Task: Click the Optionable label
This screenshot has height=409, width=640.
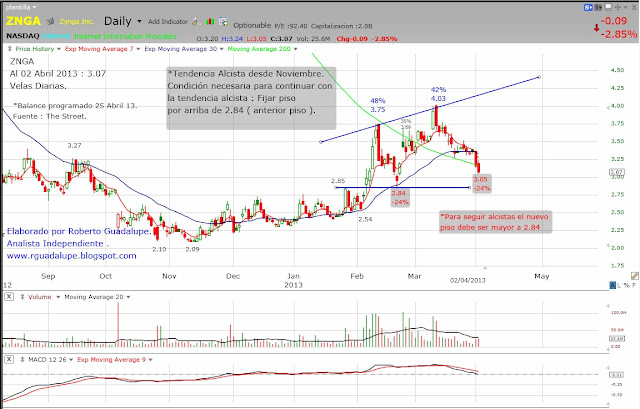Action: point(252,25)
